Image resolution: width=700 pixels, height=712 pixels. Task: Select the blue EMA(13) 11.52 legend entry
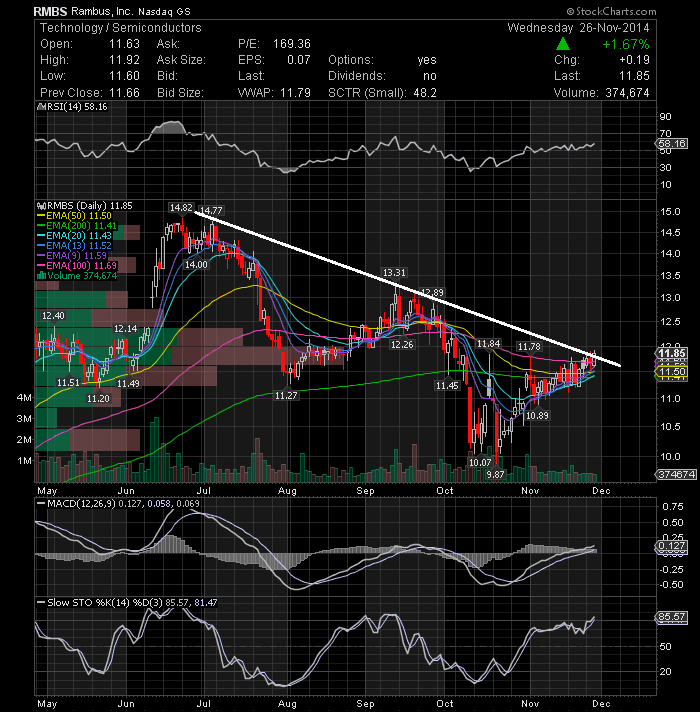coord(74,246)
